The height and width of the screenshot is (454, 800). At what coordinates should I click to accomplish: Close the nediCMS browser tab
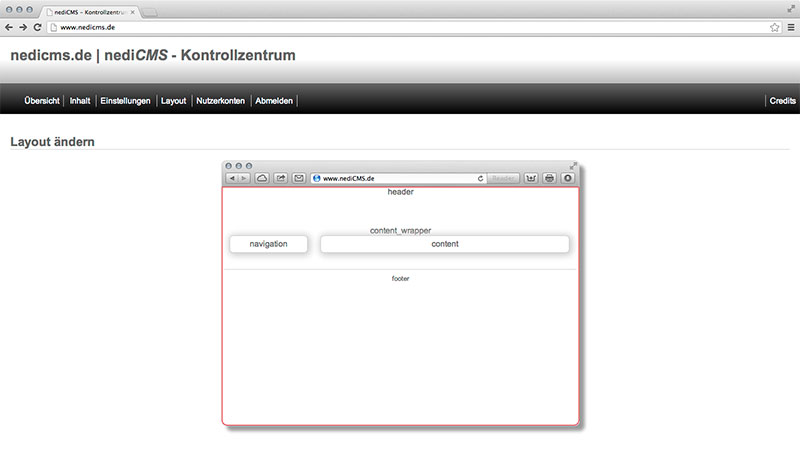[x=133, y=12]
